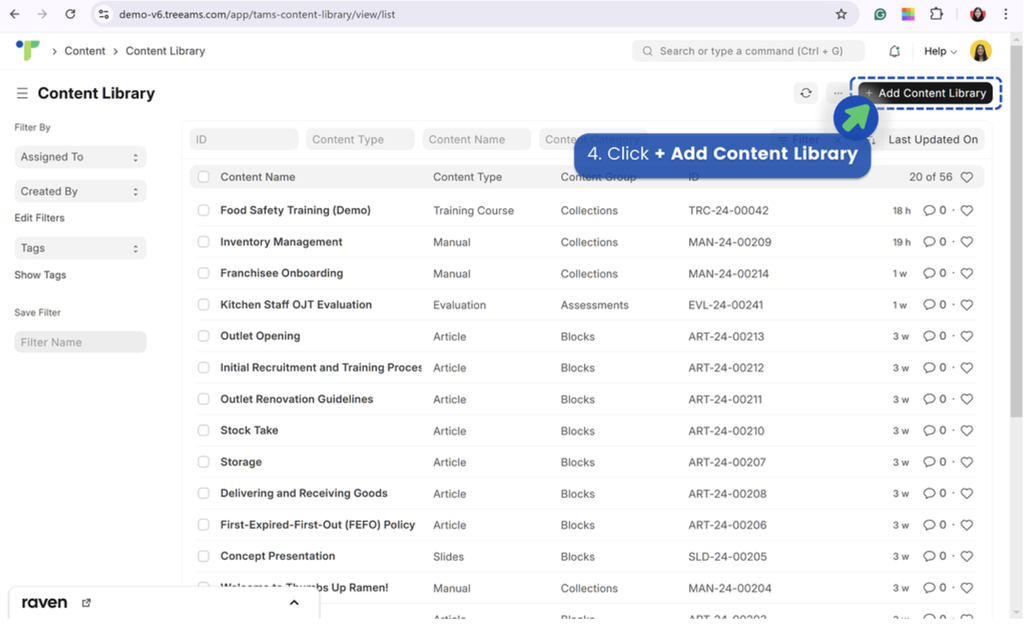Click Add Content Library button
This screenshot has height=626, width=1024.
[x=925, y=93]
